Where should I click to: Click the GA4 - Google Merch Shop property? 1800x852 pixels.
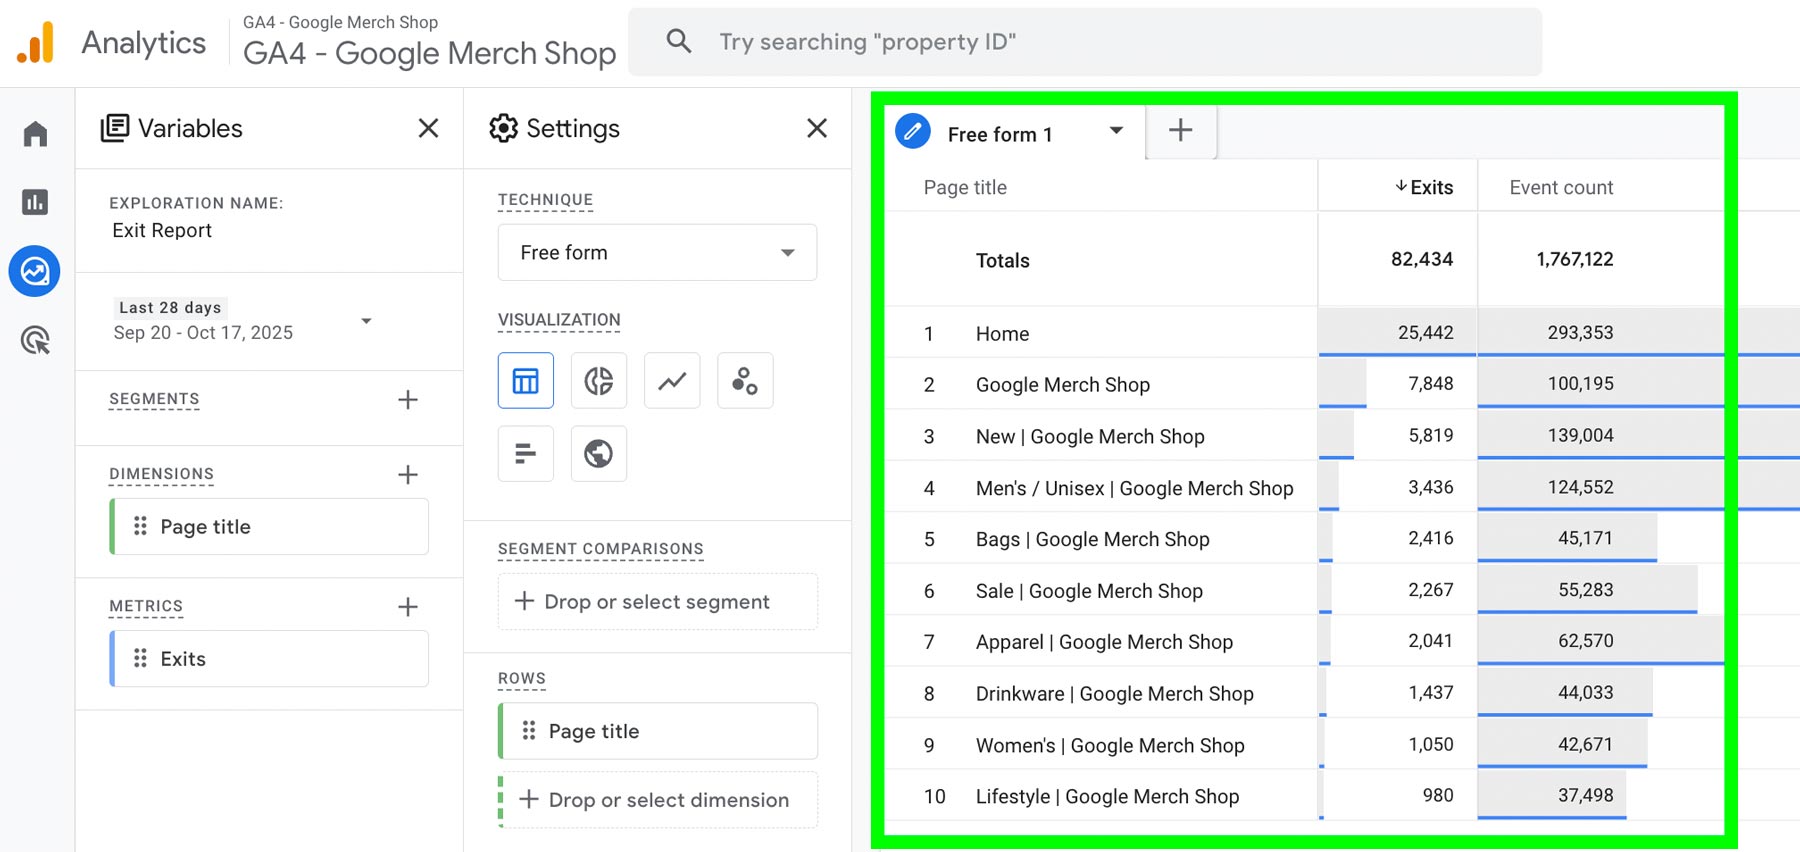point(429,53)
